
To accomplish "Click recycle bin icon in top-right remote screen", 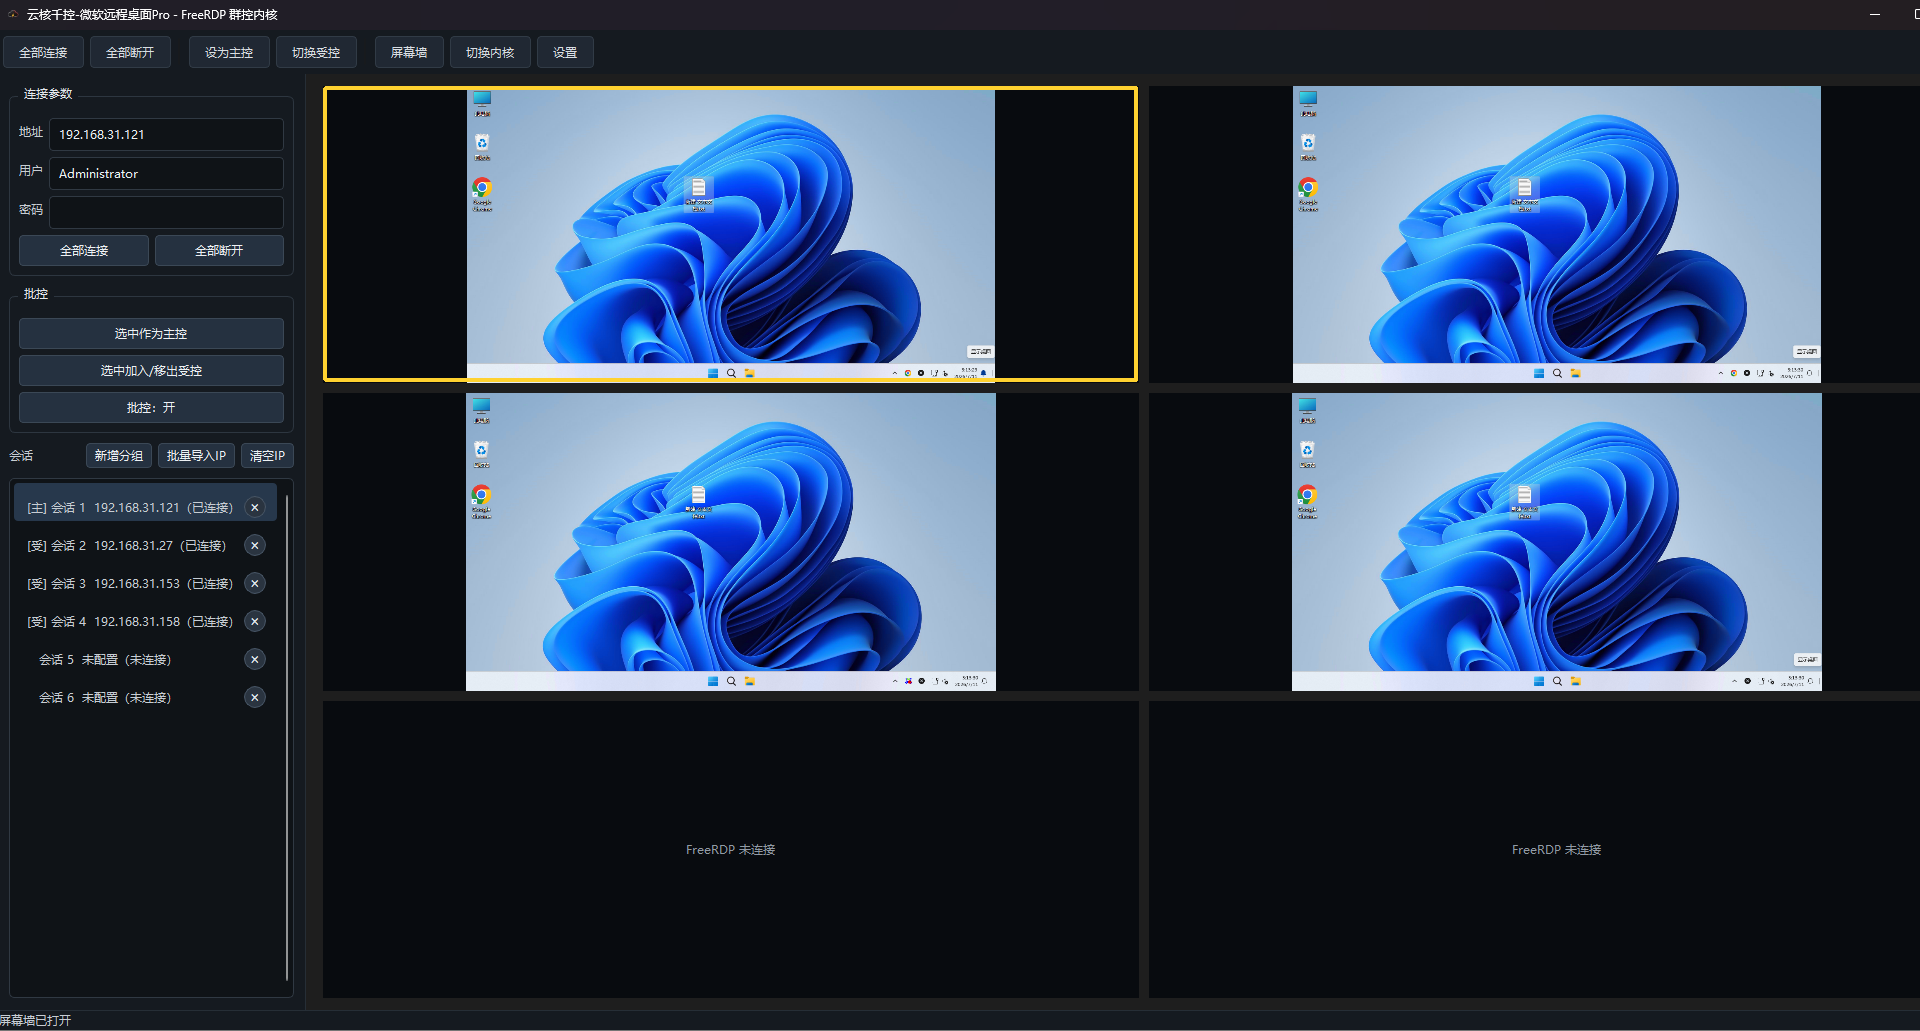I will tap(1308, 144).
